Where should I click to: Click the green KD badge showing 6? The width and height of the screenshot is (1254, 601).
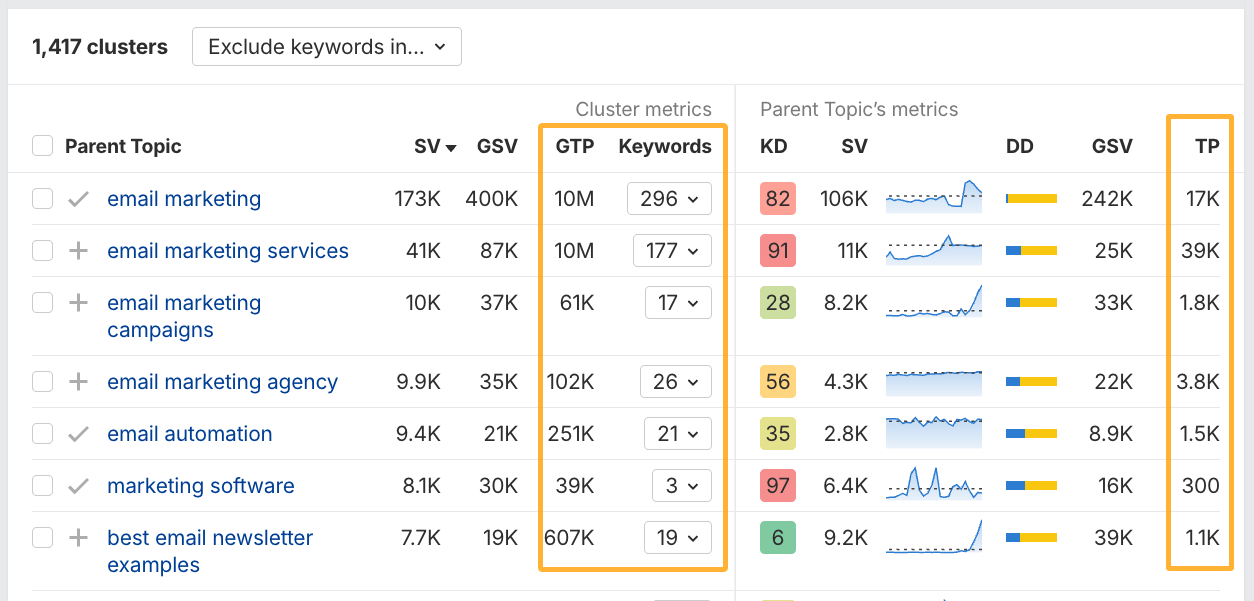pos(777,537)
